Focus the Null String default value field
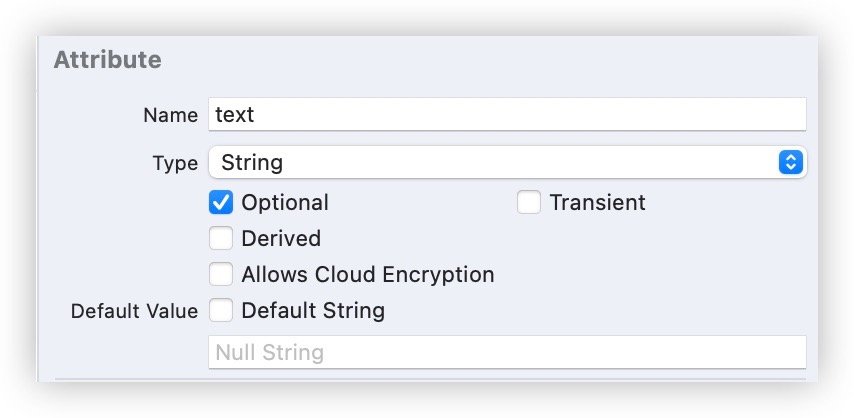 (507, 352)
